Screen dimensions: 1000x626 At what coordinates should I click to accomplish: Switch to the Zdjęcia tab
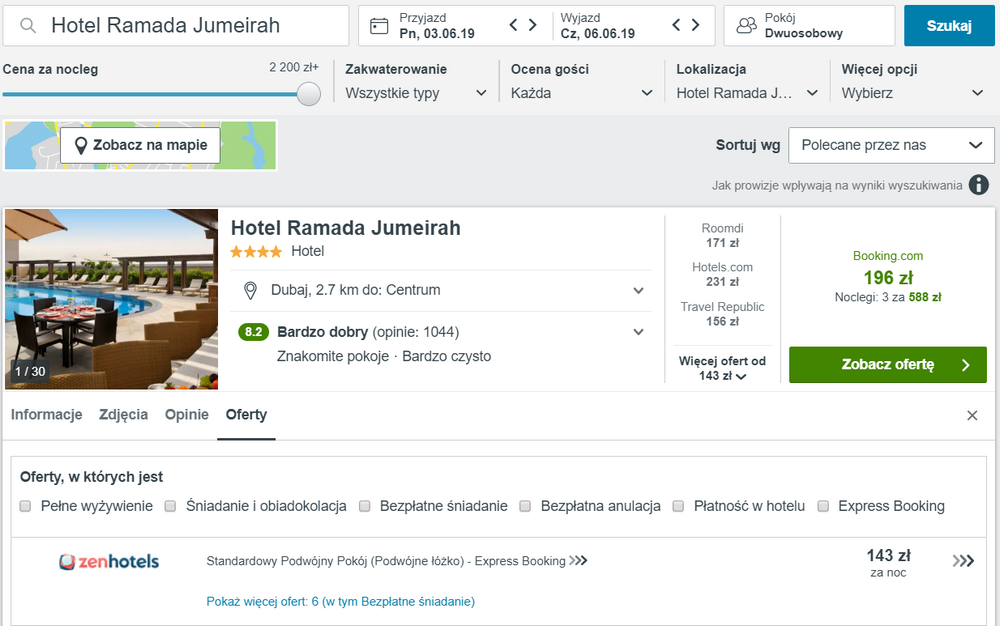123,415
